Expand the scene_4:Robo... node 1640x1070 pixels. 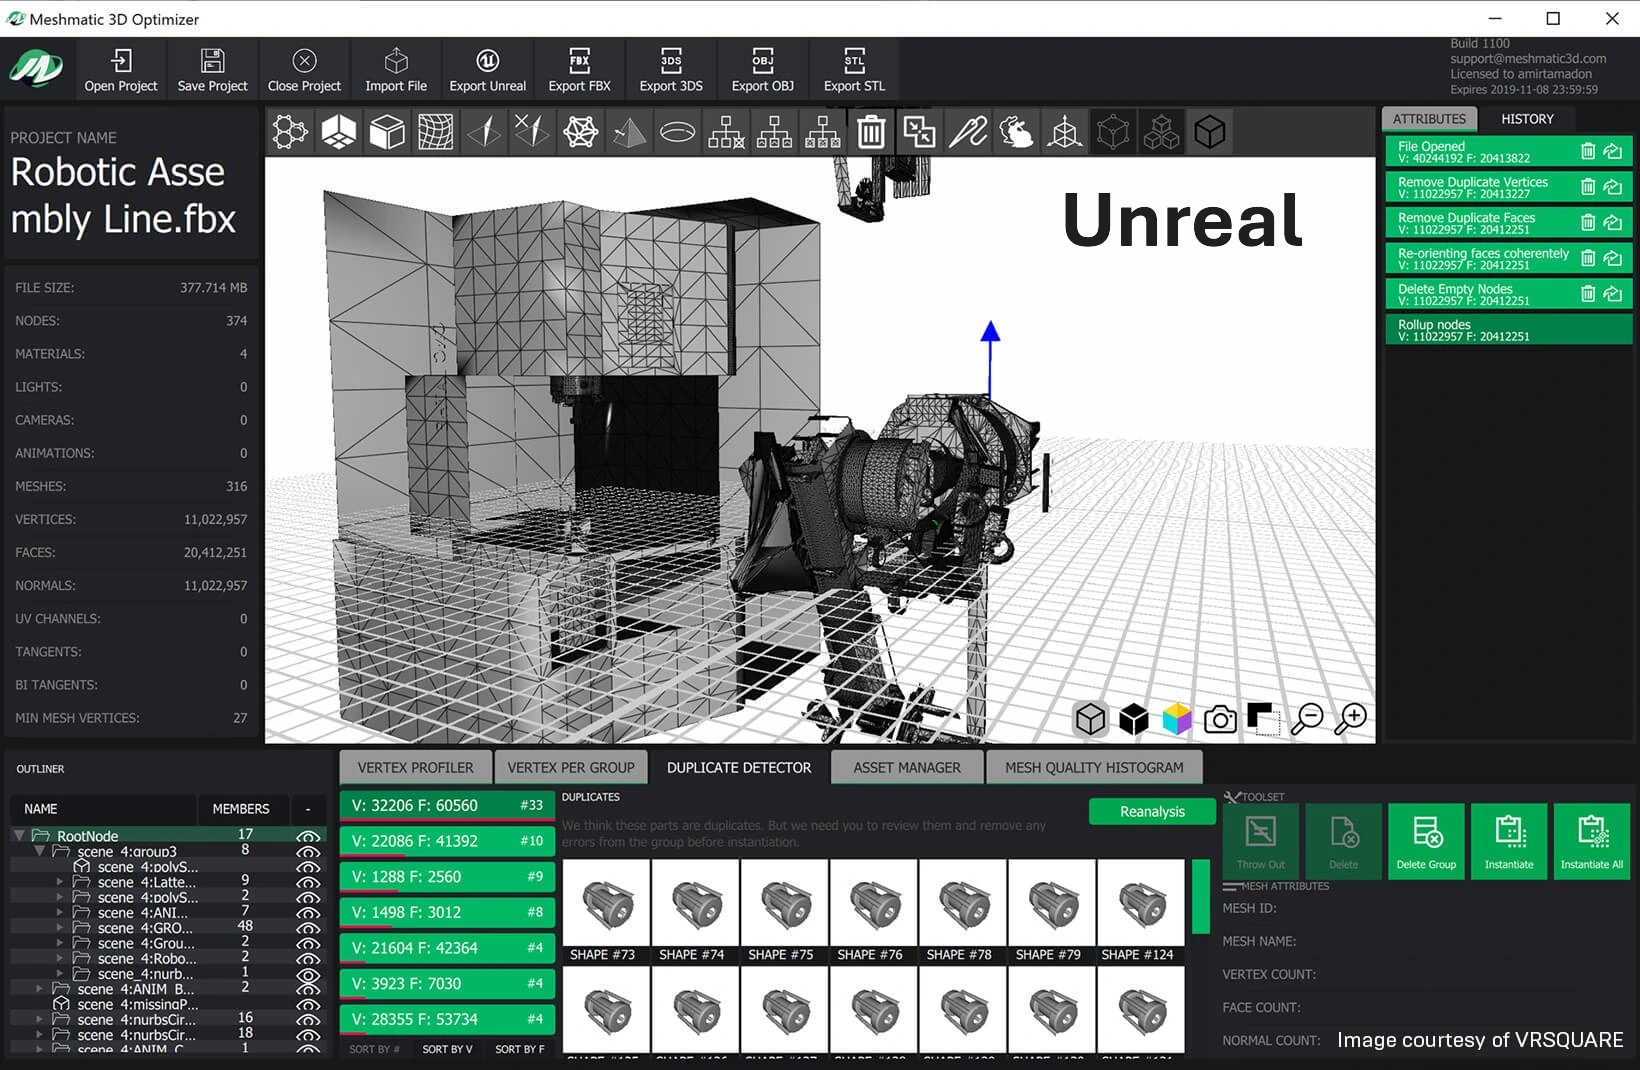(x=60, y=958)
